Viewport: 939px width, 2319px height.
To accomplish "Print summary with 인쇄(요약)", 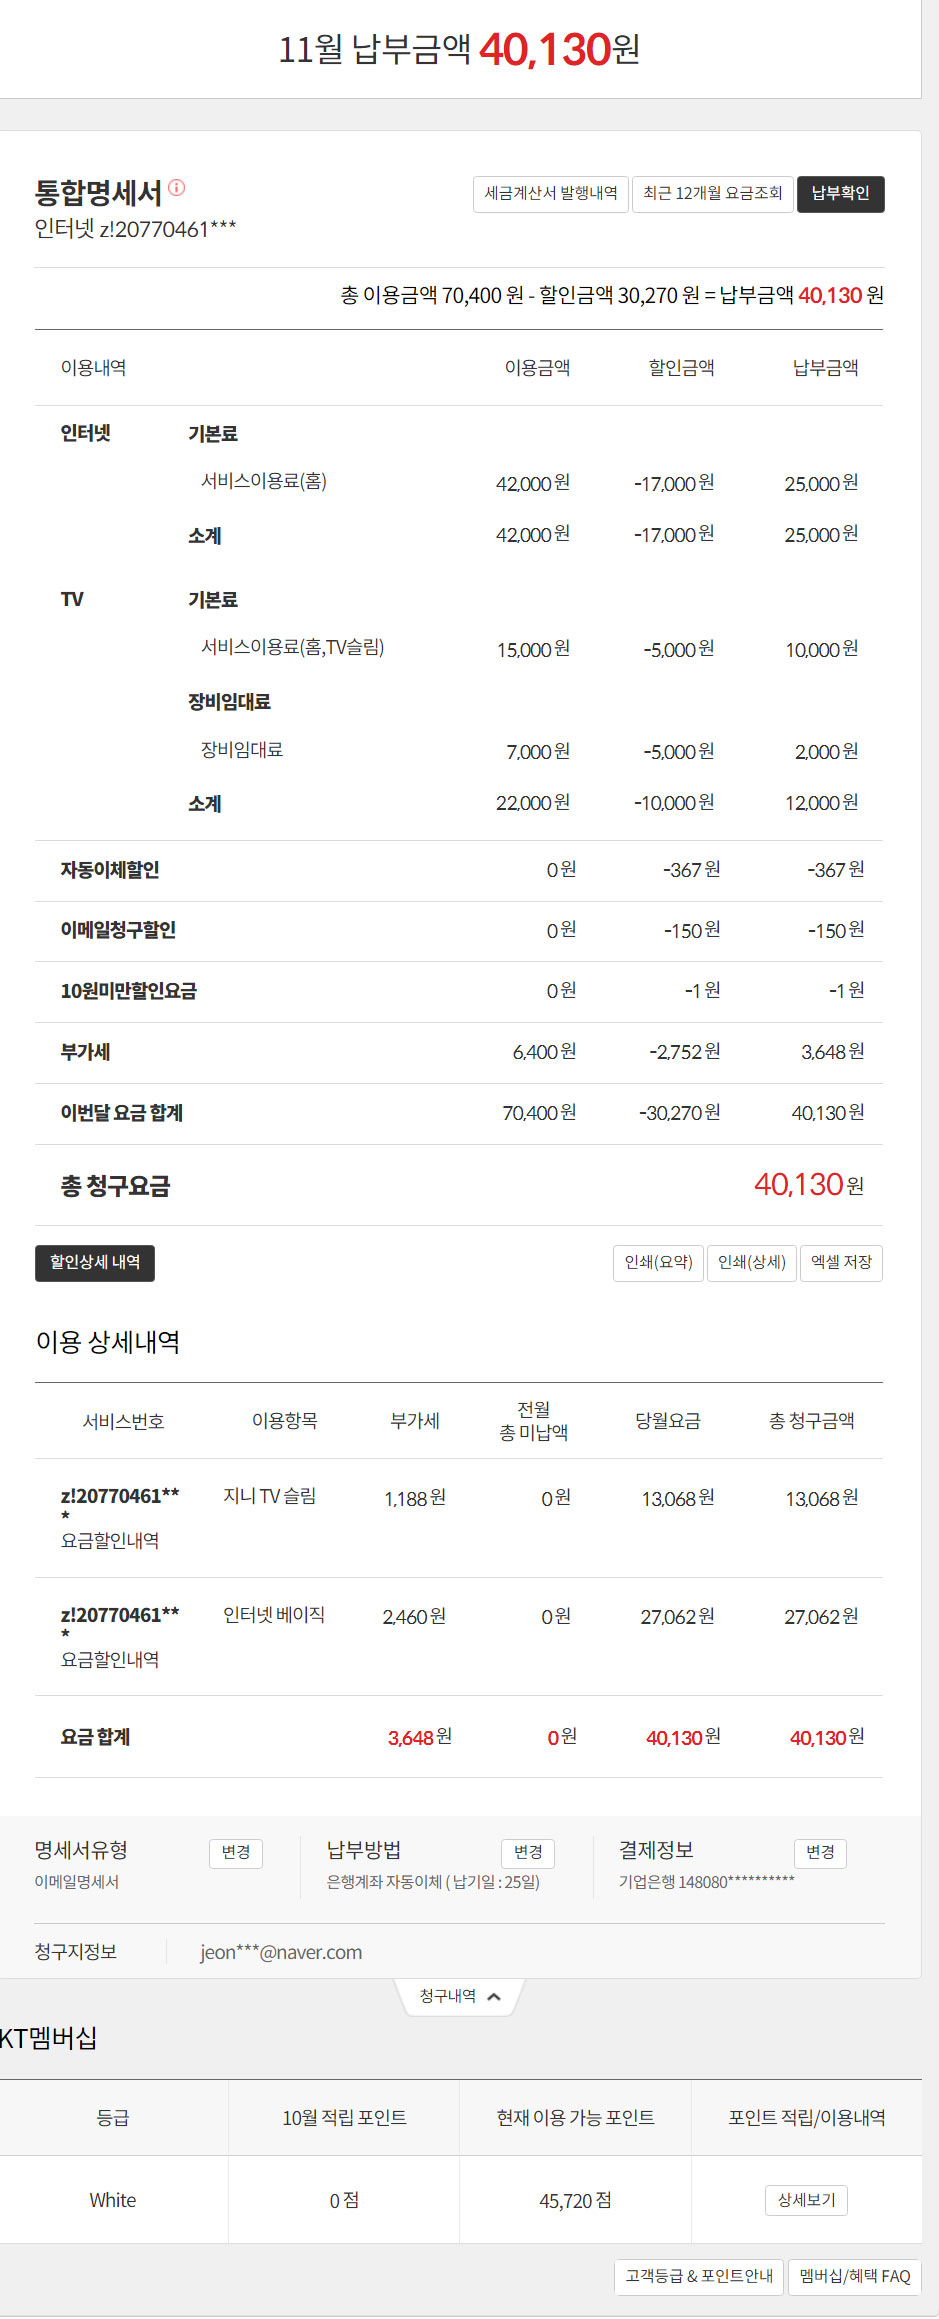I will [658, 1263].
